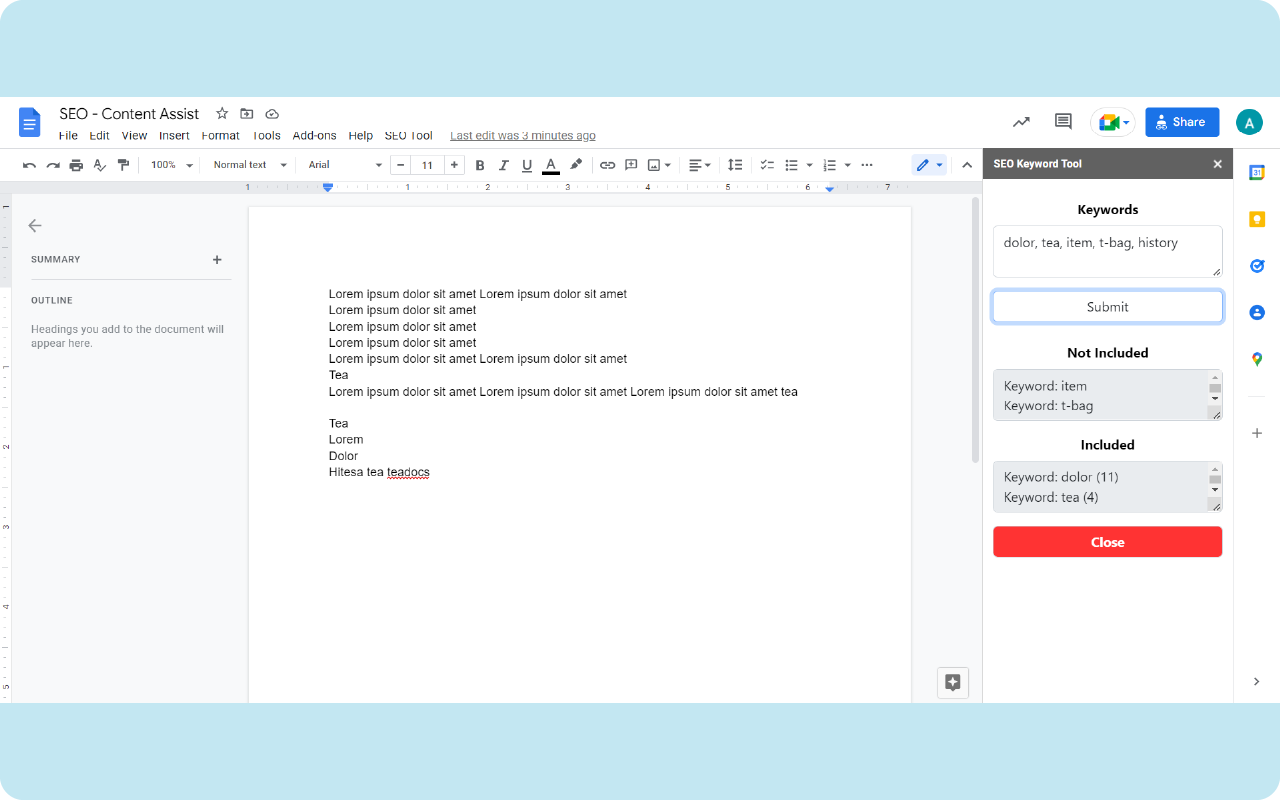Open the Last edit was 3 minutes ago link

click(523, 136)
